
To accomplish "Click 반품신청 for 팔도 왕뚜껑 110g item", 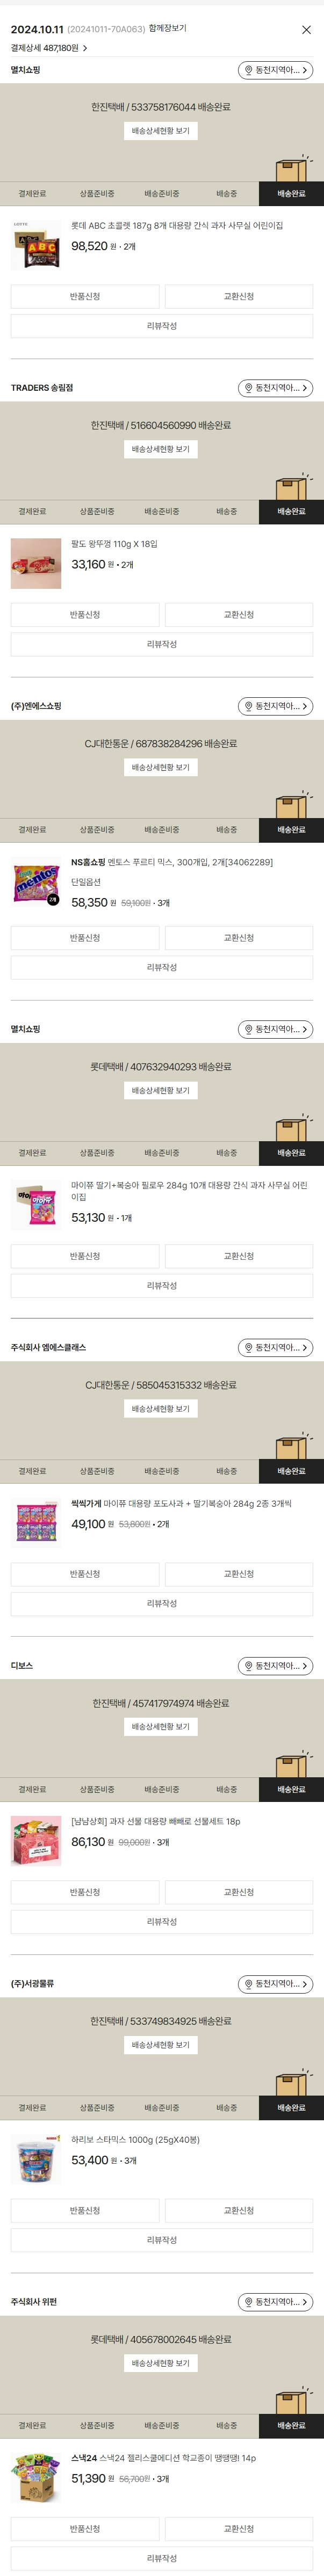I will [x=85, y=615].
